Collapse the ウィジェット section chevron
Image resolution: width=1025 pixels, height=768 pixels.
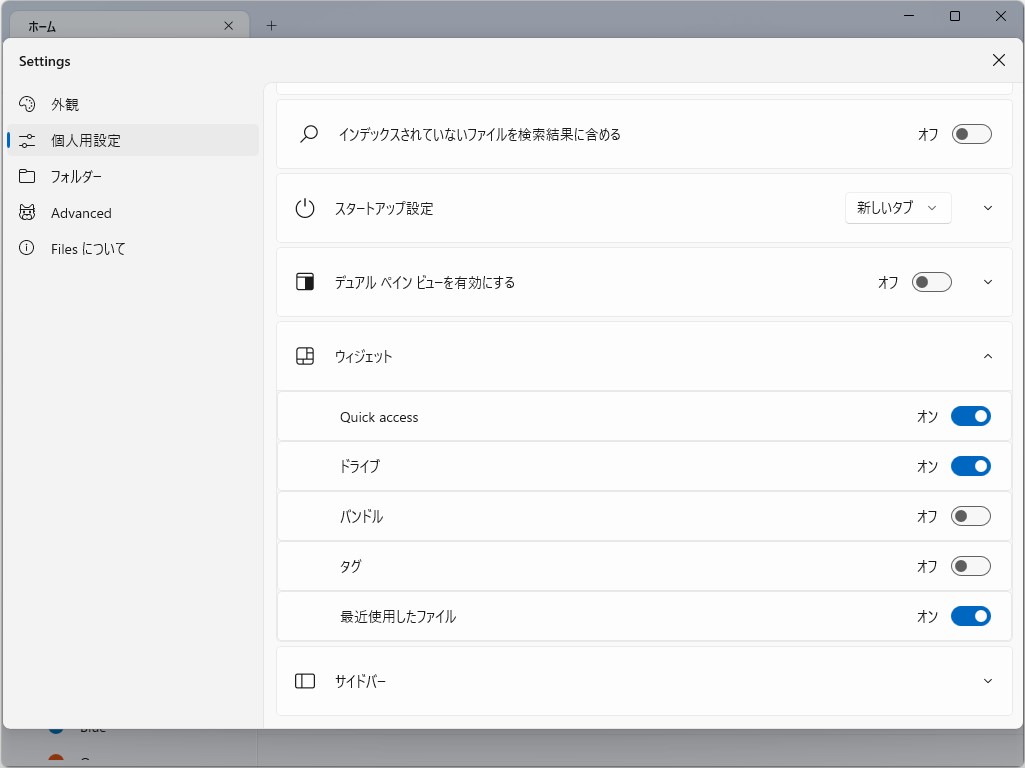coord(987,356)
